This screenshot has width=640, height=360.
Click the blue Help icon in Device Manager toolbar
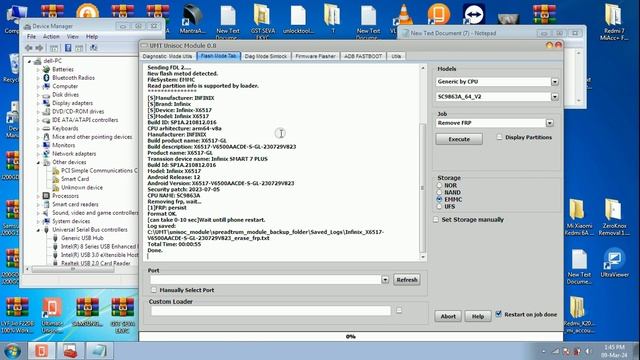68,48
